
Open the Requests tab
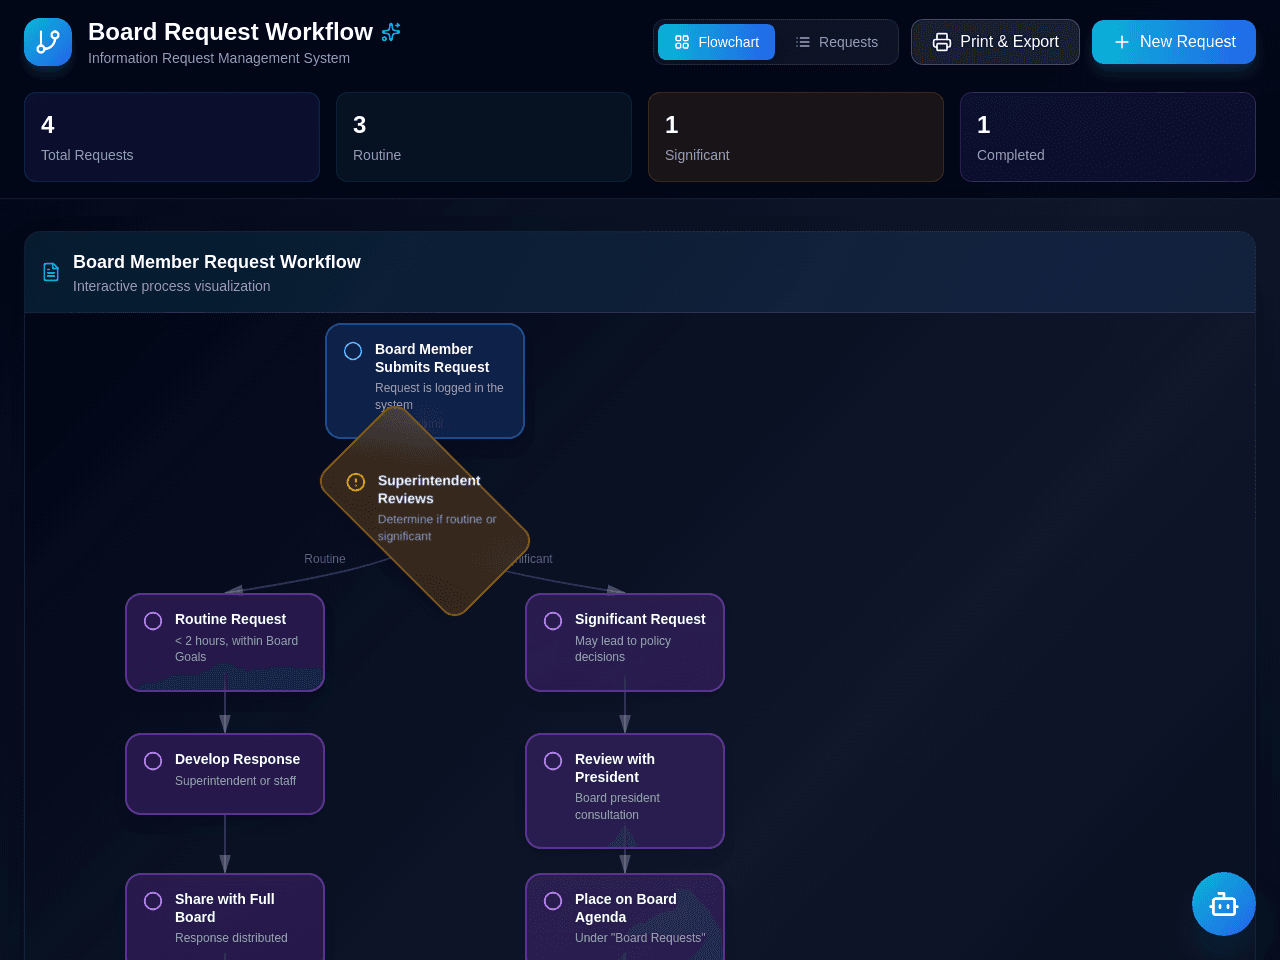tap(836, 42)
